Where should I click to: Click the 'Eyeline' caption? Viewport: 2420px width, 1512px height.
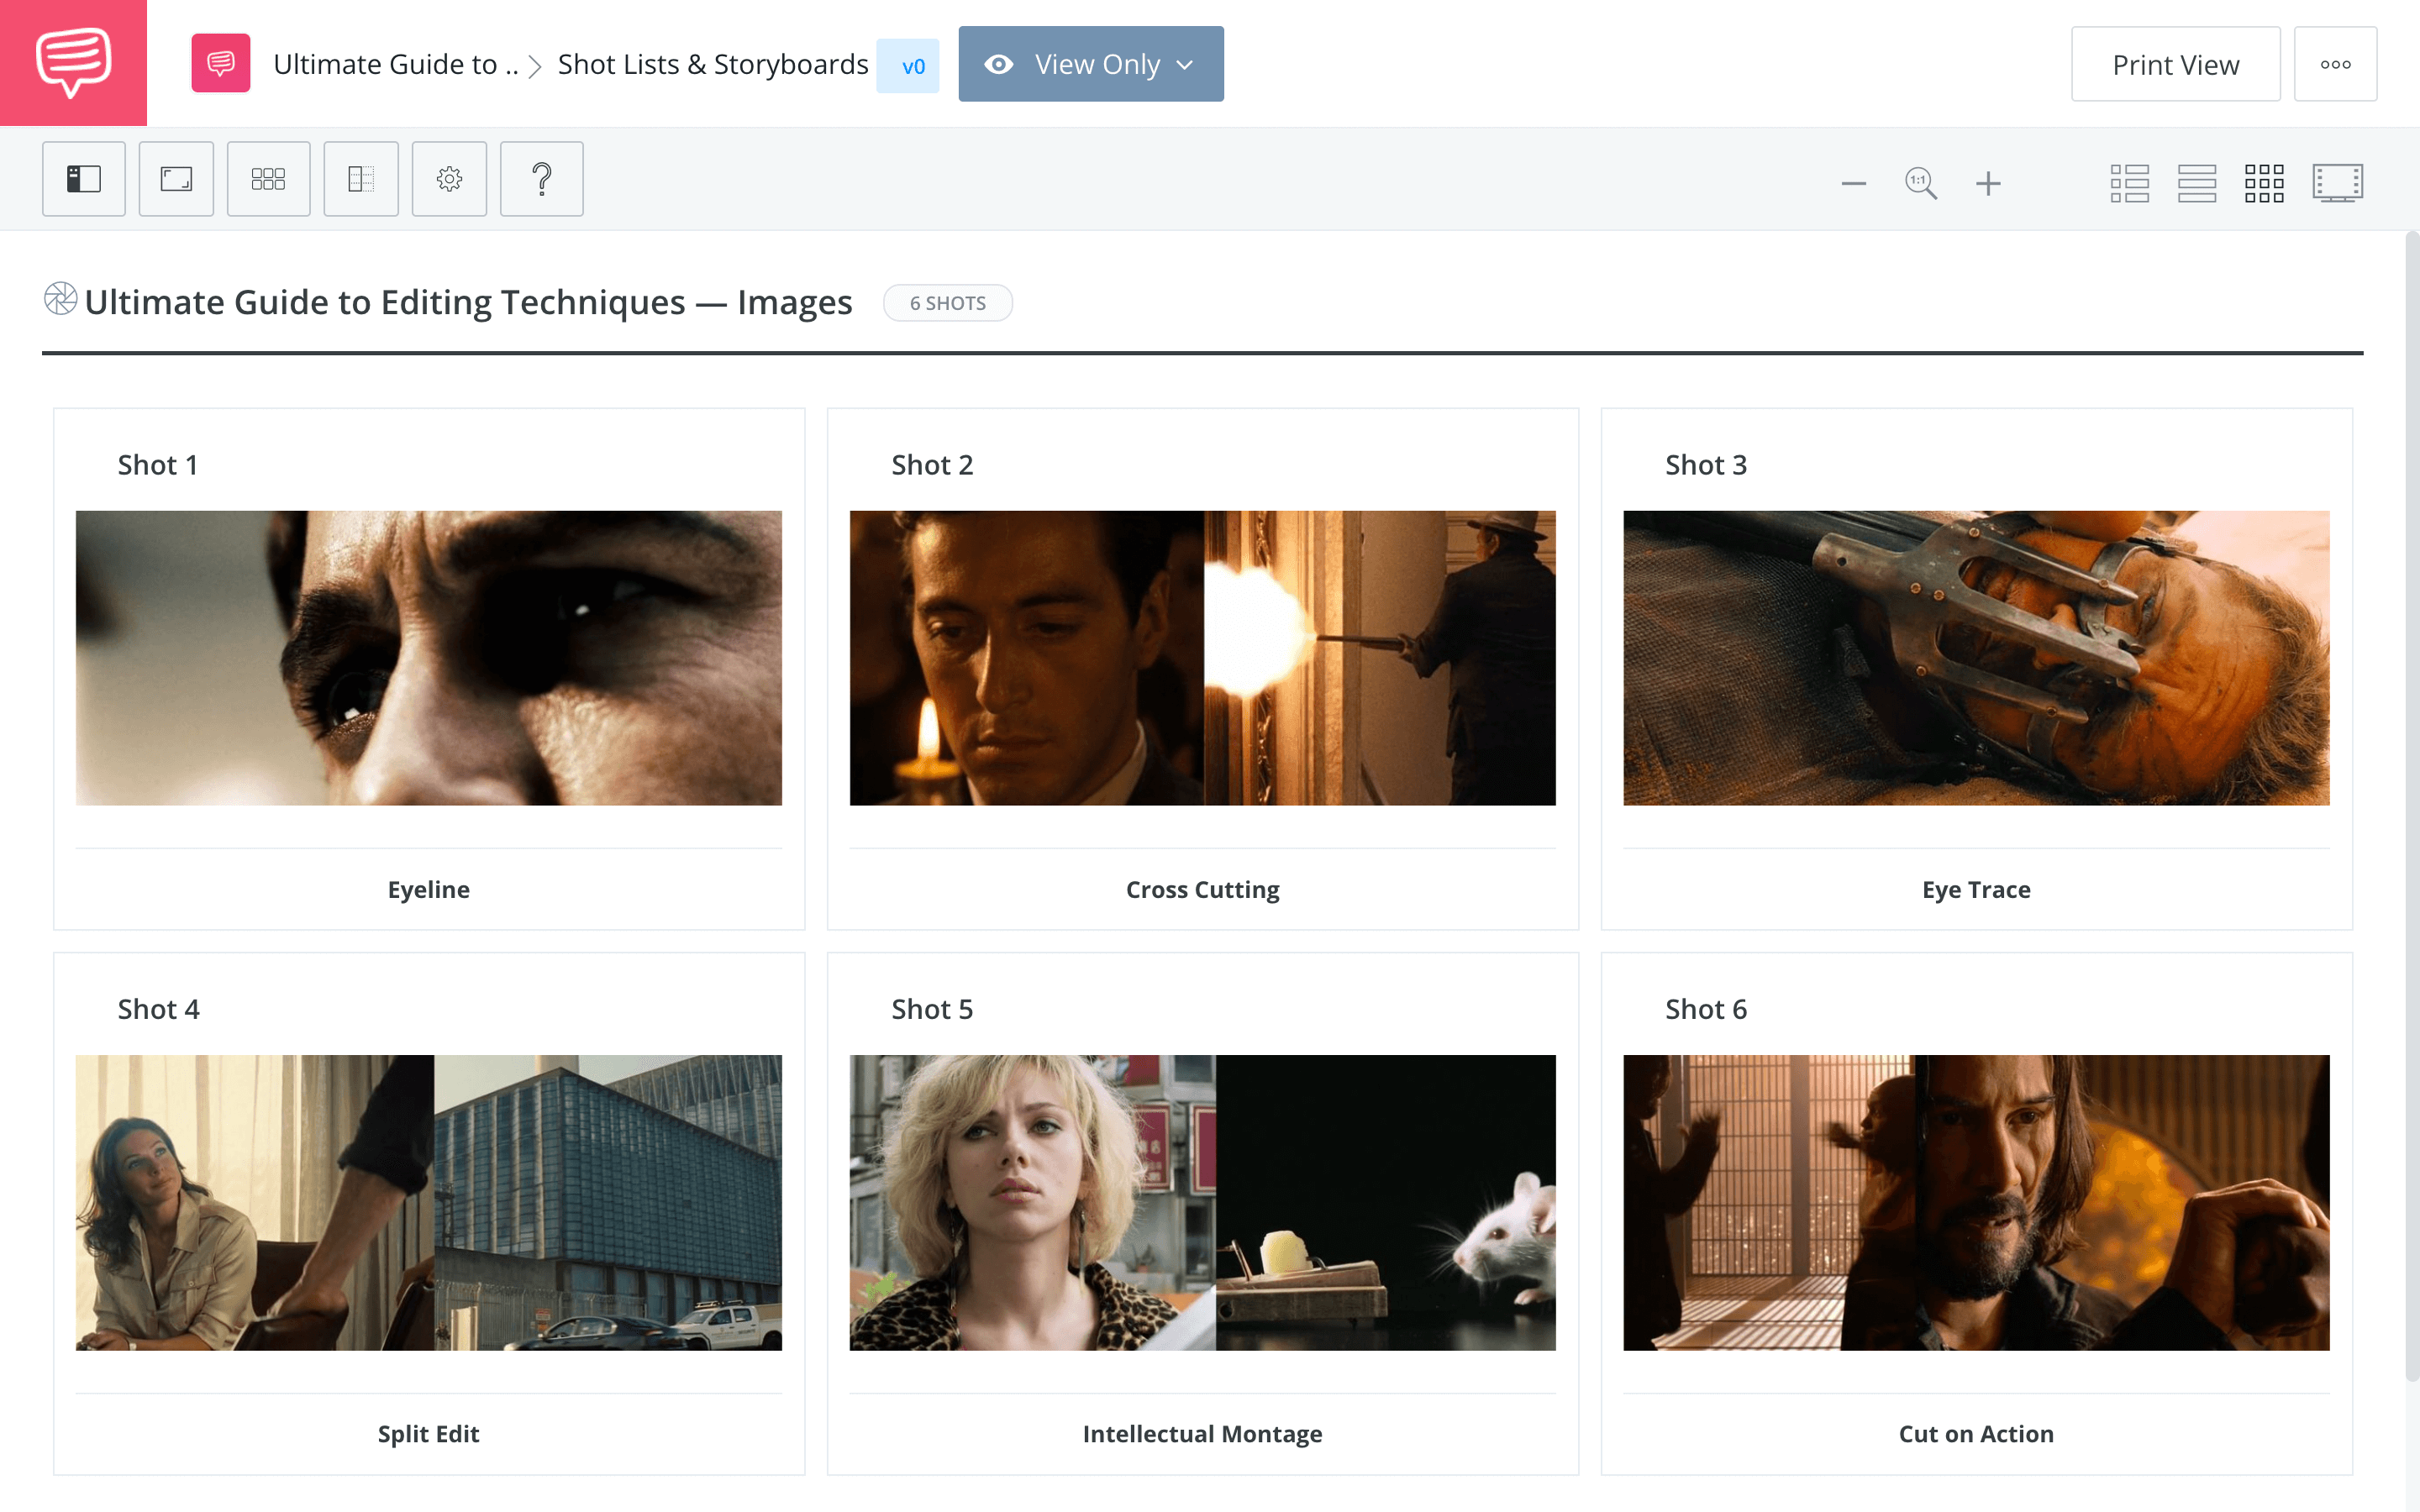[429, 889]
